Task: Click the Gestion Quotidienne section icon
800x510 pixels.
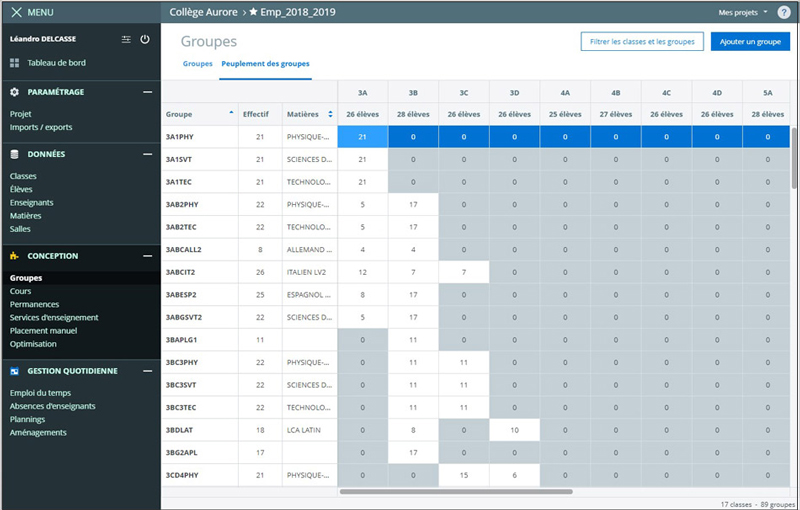Action: 15,371
